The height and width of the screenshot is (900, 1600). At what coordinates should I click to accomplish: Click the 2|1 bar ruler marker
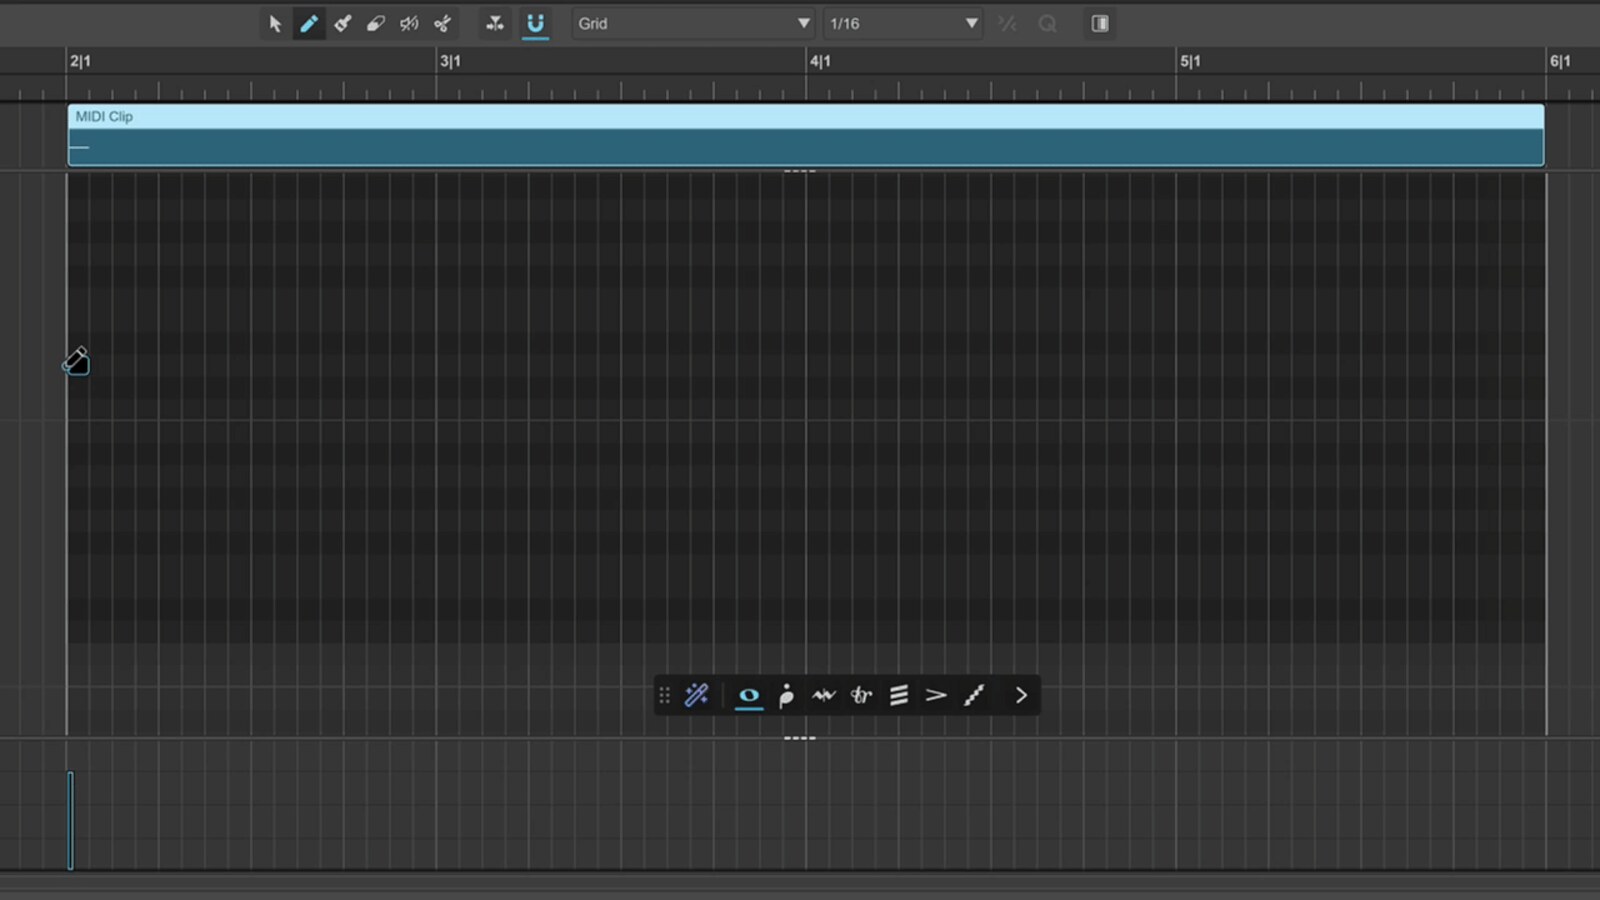[x=80, y=61]
